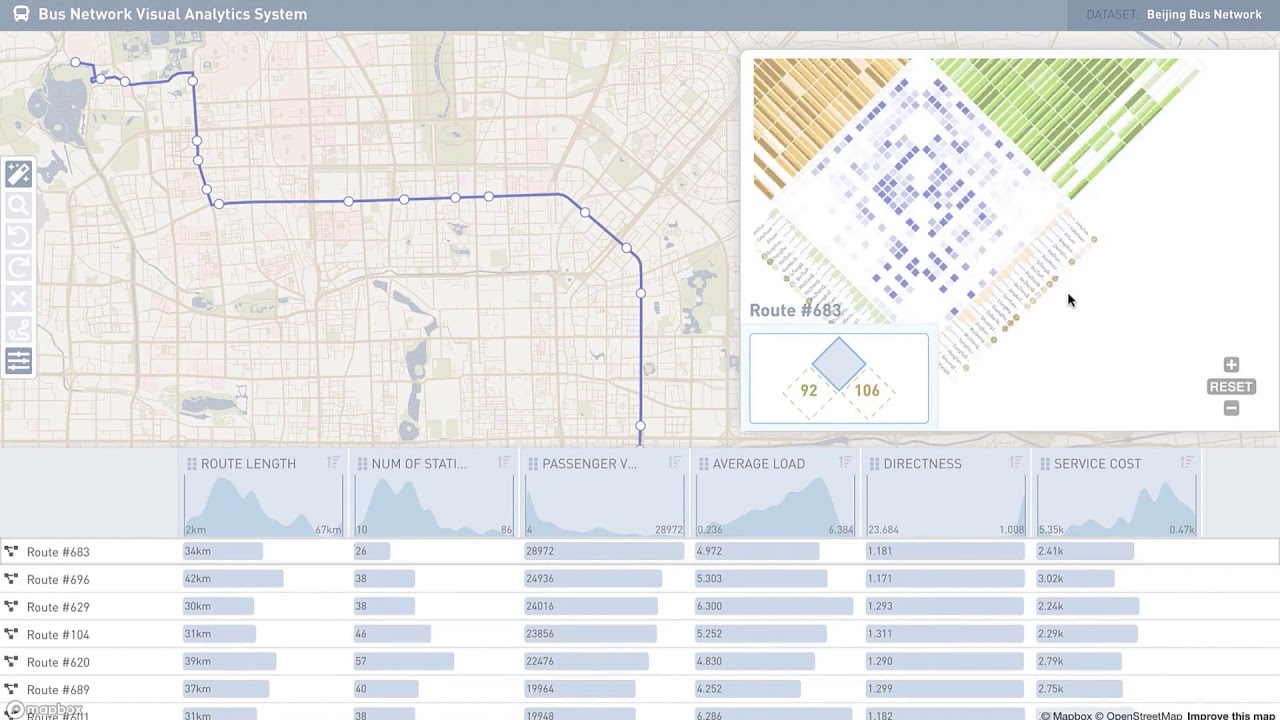Screen dimensions: 1280x720
Task: Sort by Average Load column
Action: point(845,463)
